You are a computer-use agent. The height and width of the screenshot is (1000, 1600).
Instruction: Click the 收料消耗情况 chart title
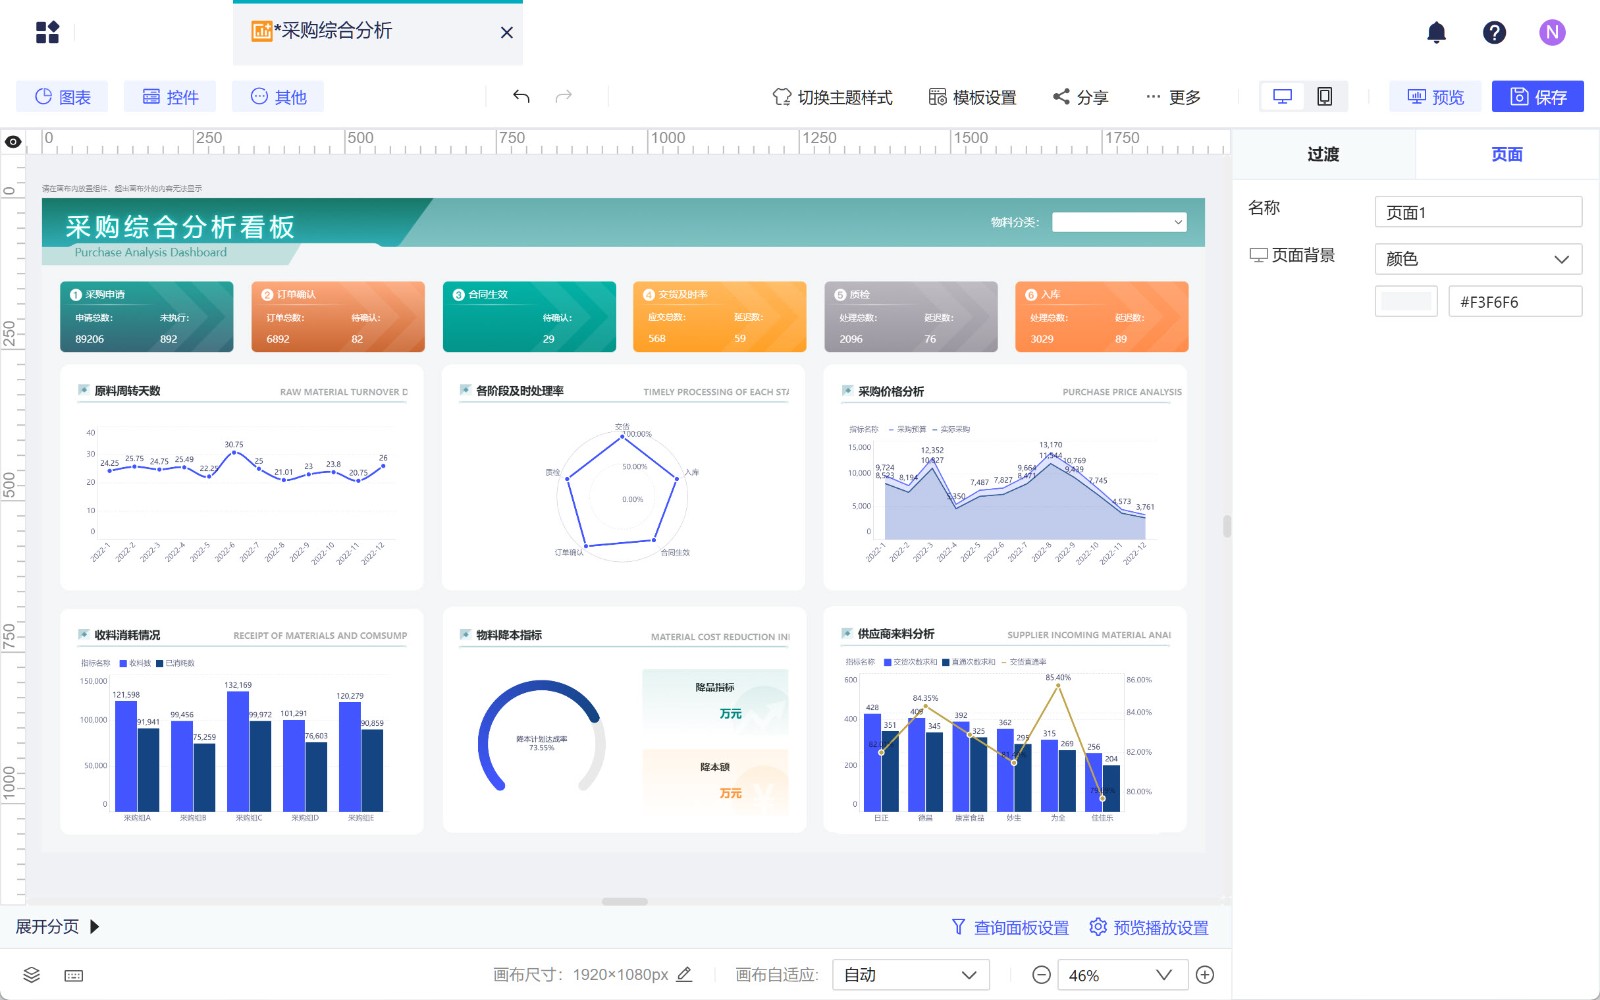(127, 635)
